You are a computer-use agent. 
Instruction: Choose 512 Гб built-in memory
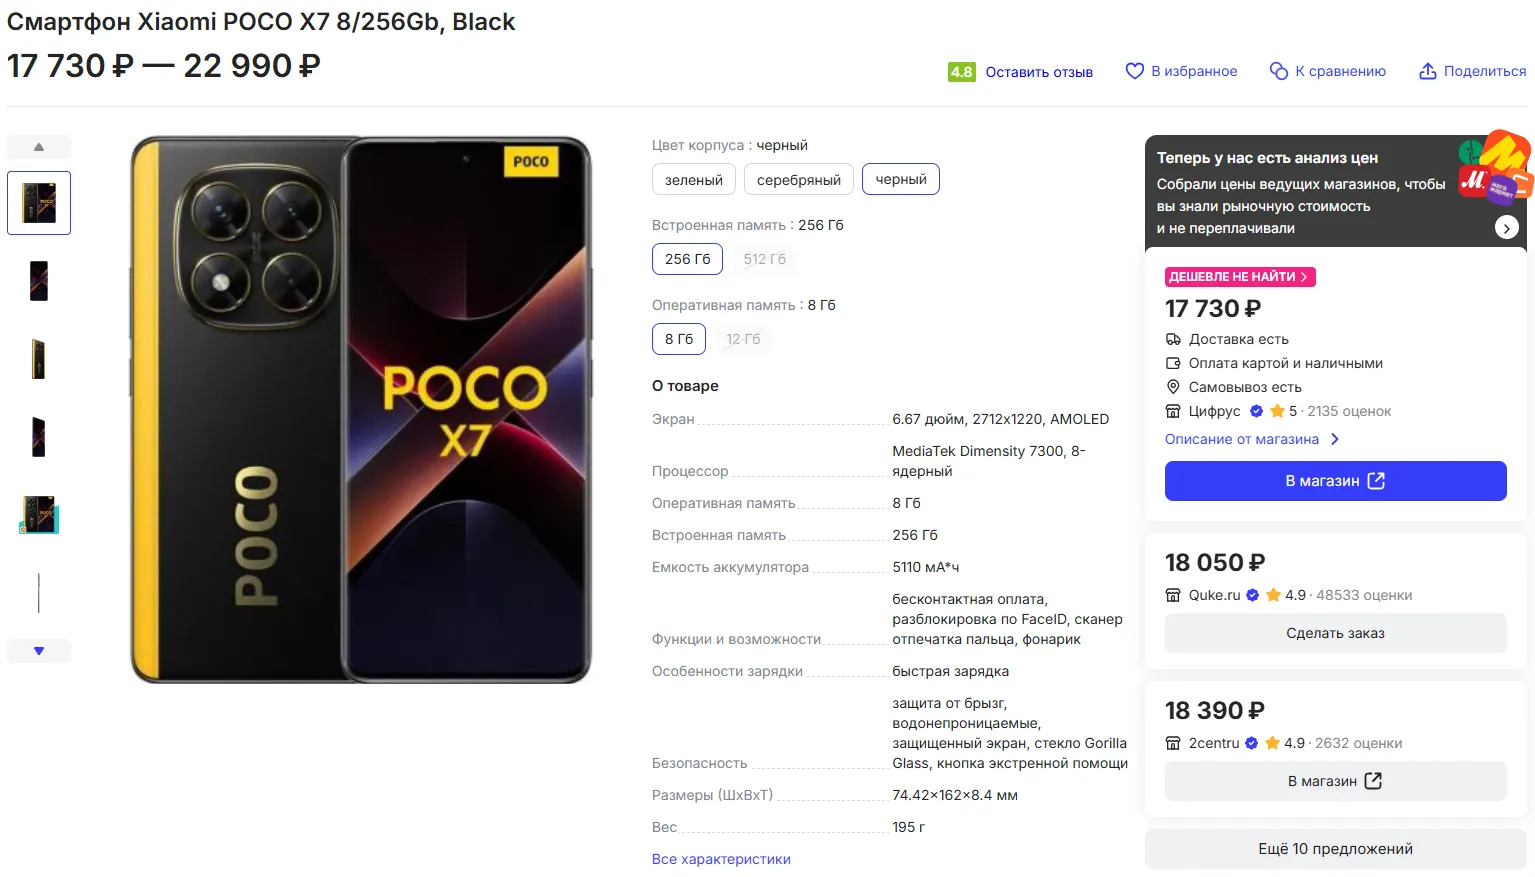(764, 259)
